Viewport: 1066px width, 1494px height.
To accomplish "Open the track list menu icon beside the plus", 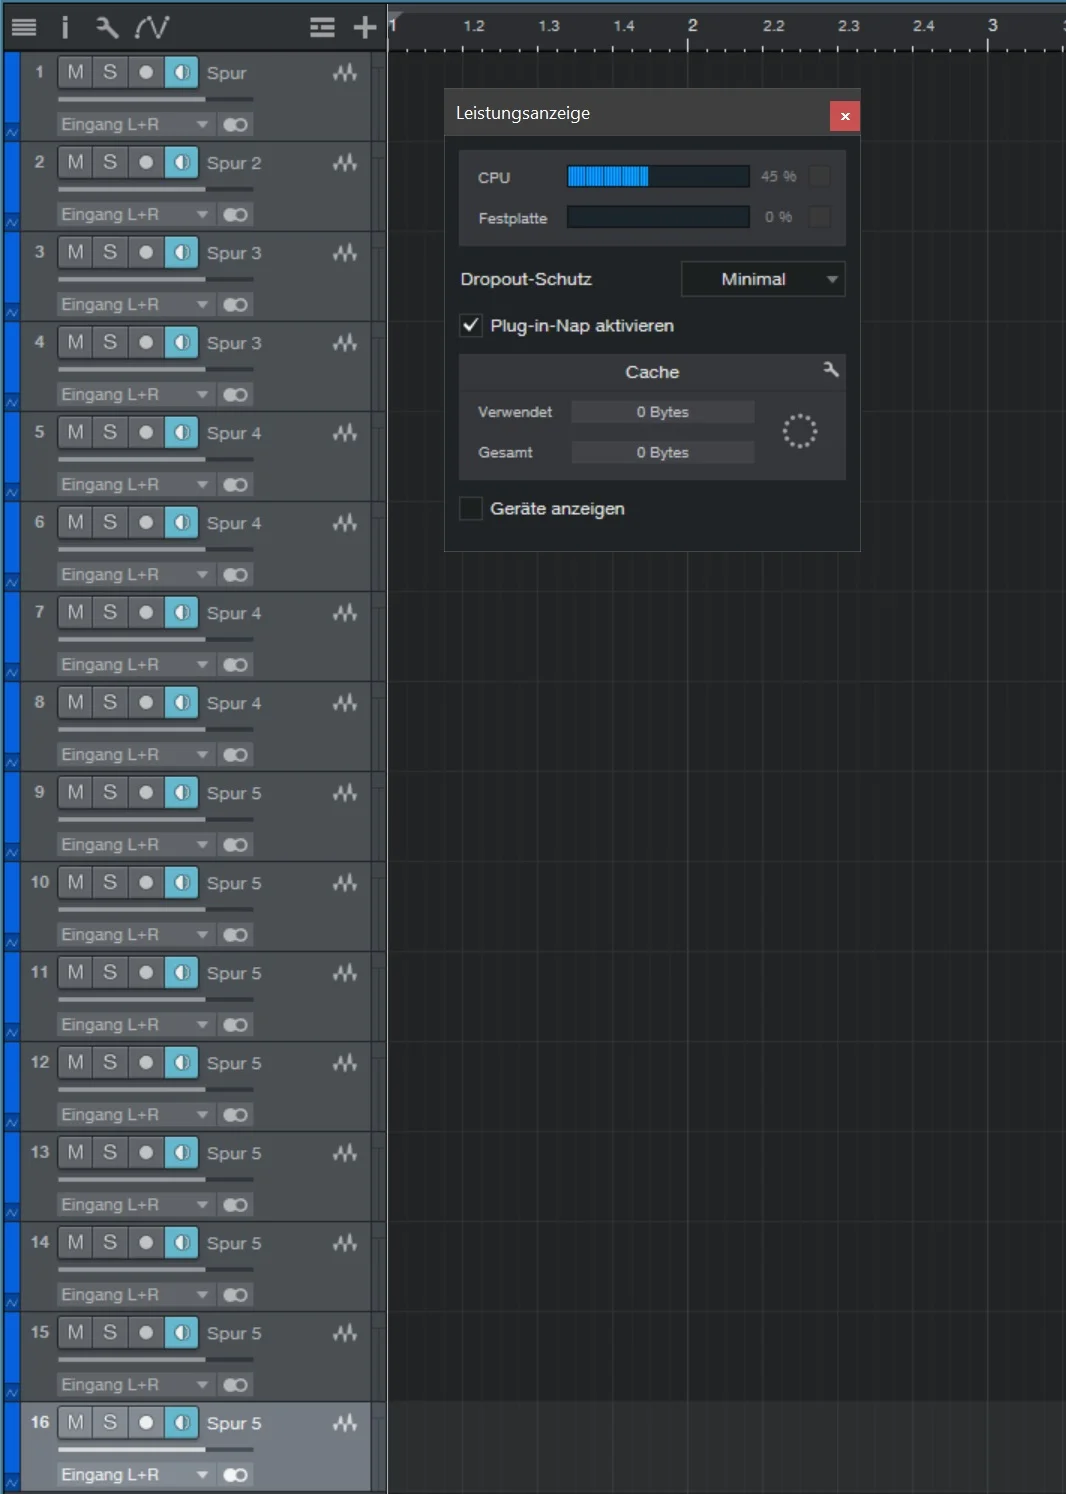I will coord(322,27).
